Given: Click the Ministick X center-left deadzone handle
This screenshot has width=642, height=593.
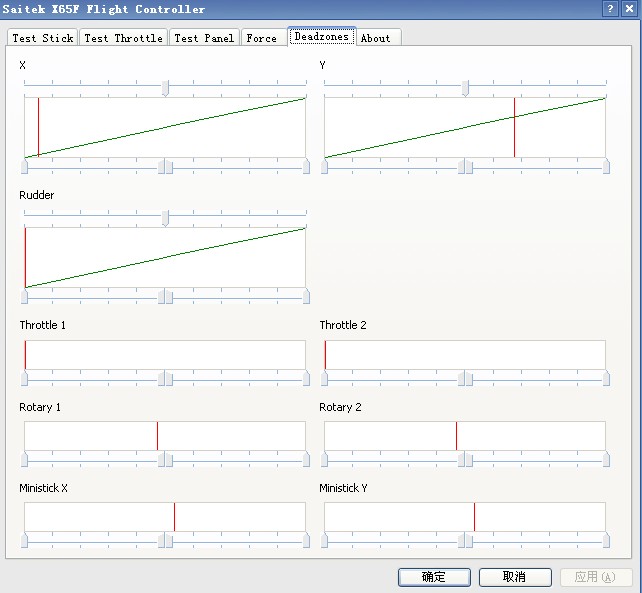Looking at the screenshot, I should 161,541.
